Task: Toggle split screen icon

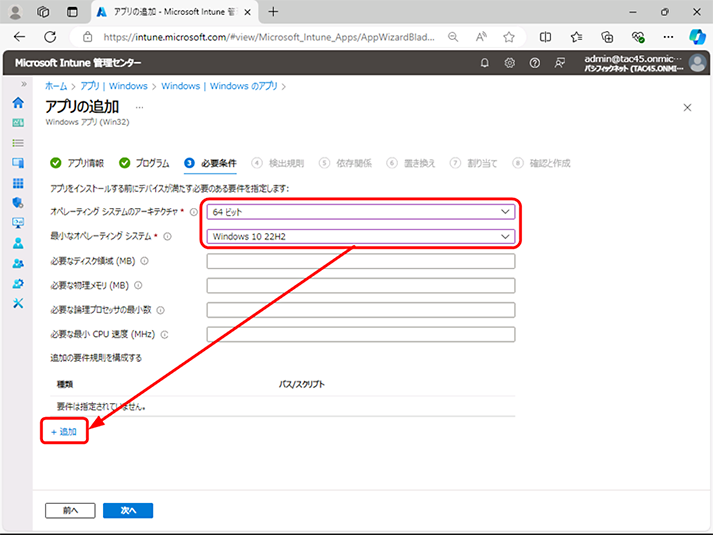Action: click(545, 37)
